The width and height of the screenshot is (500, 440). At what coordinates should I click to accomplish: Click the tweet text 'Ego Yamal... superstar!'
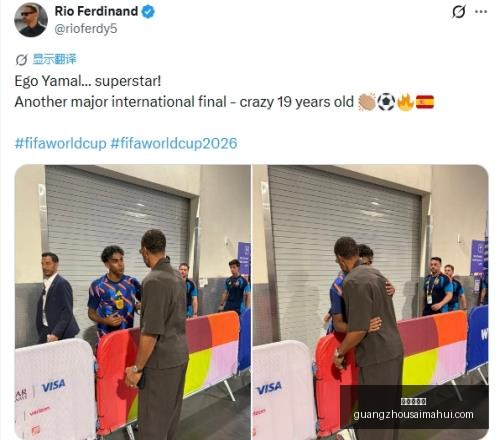[x=88, y=81]
